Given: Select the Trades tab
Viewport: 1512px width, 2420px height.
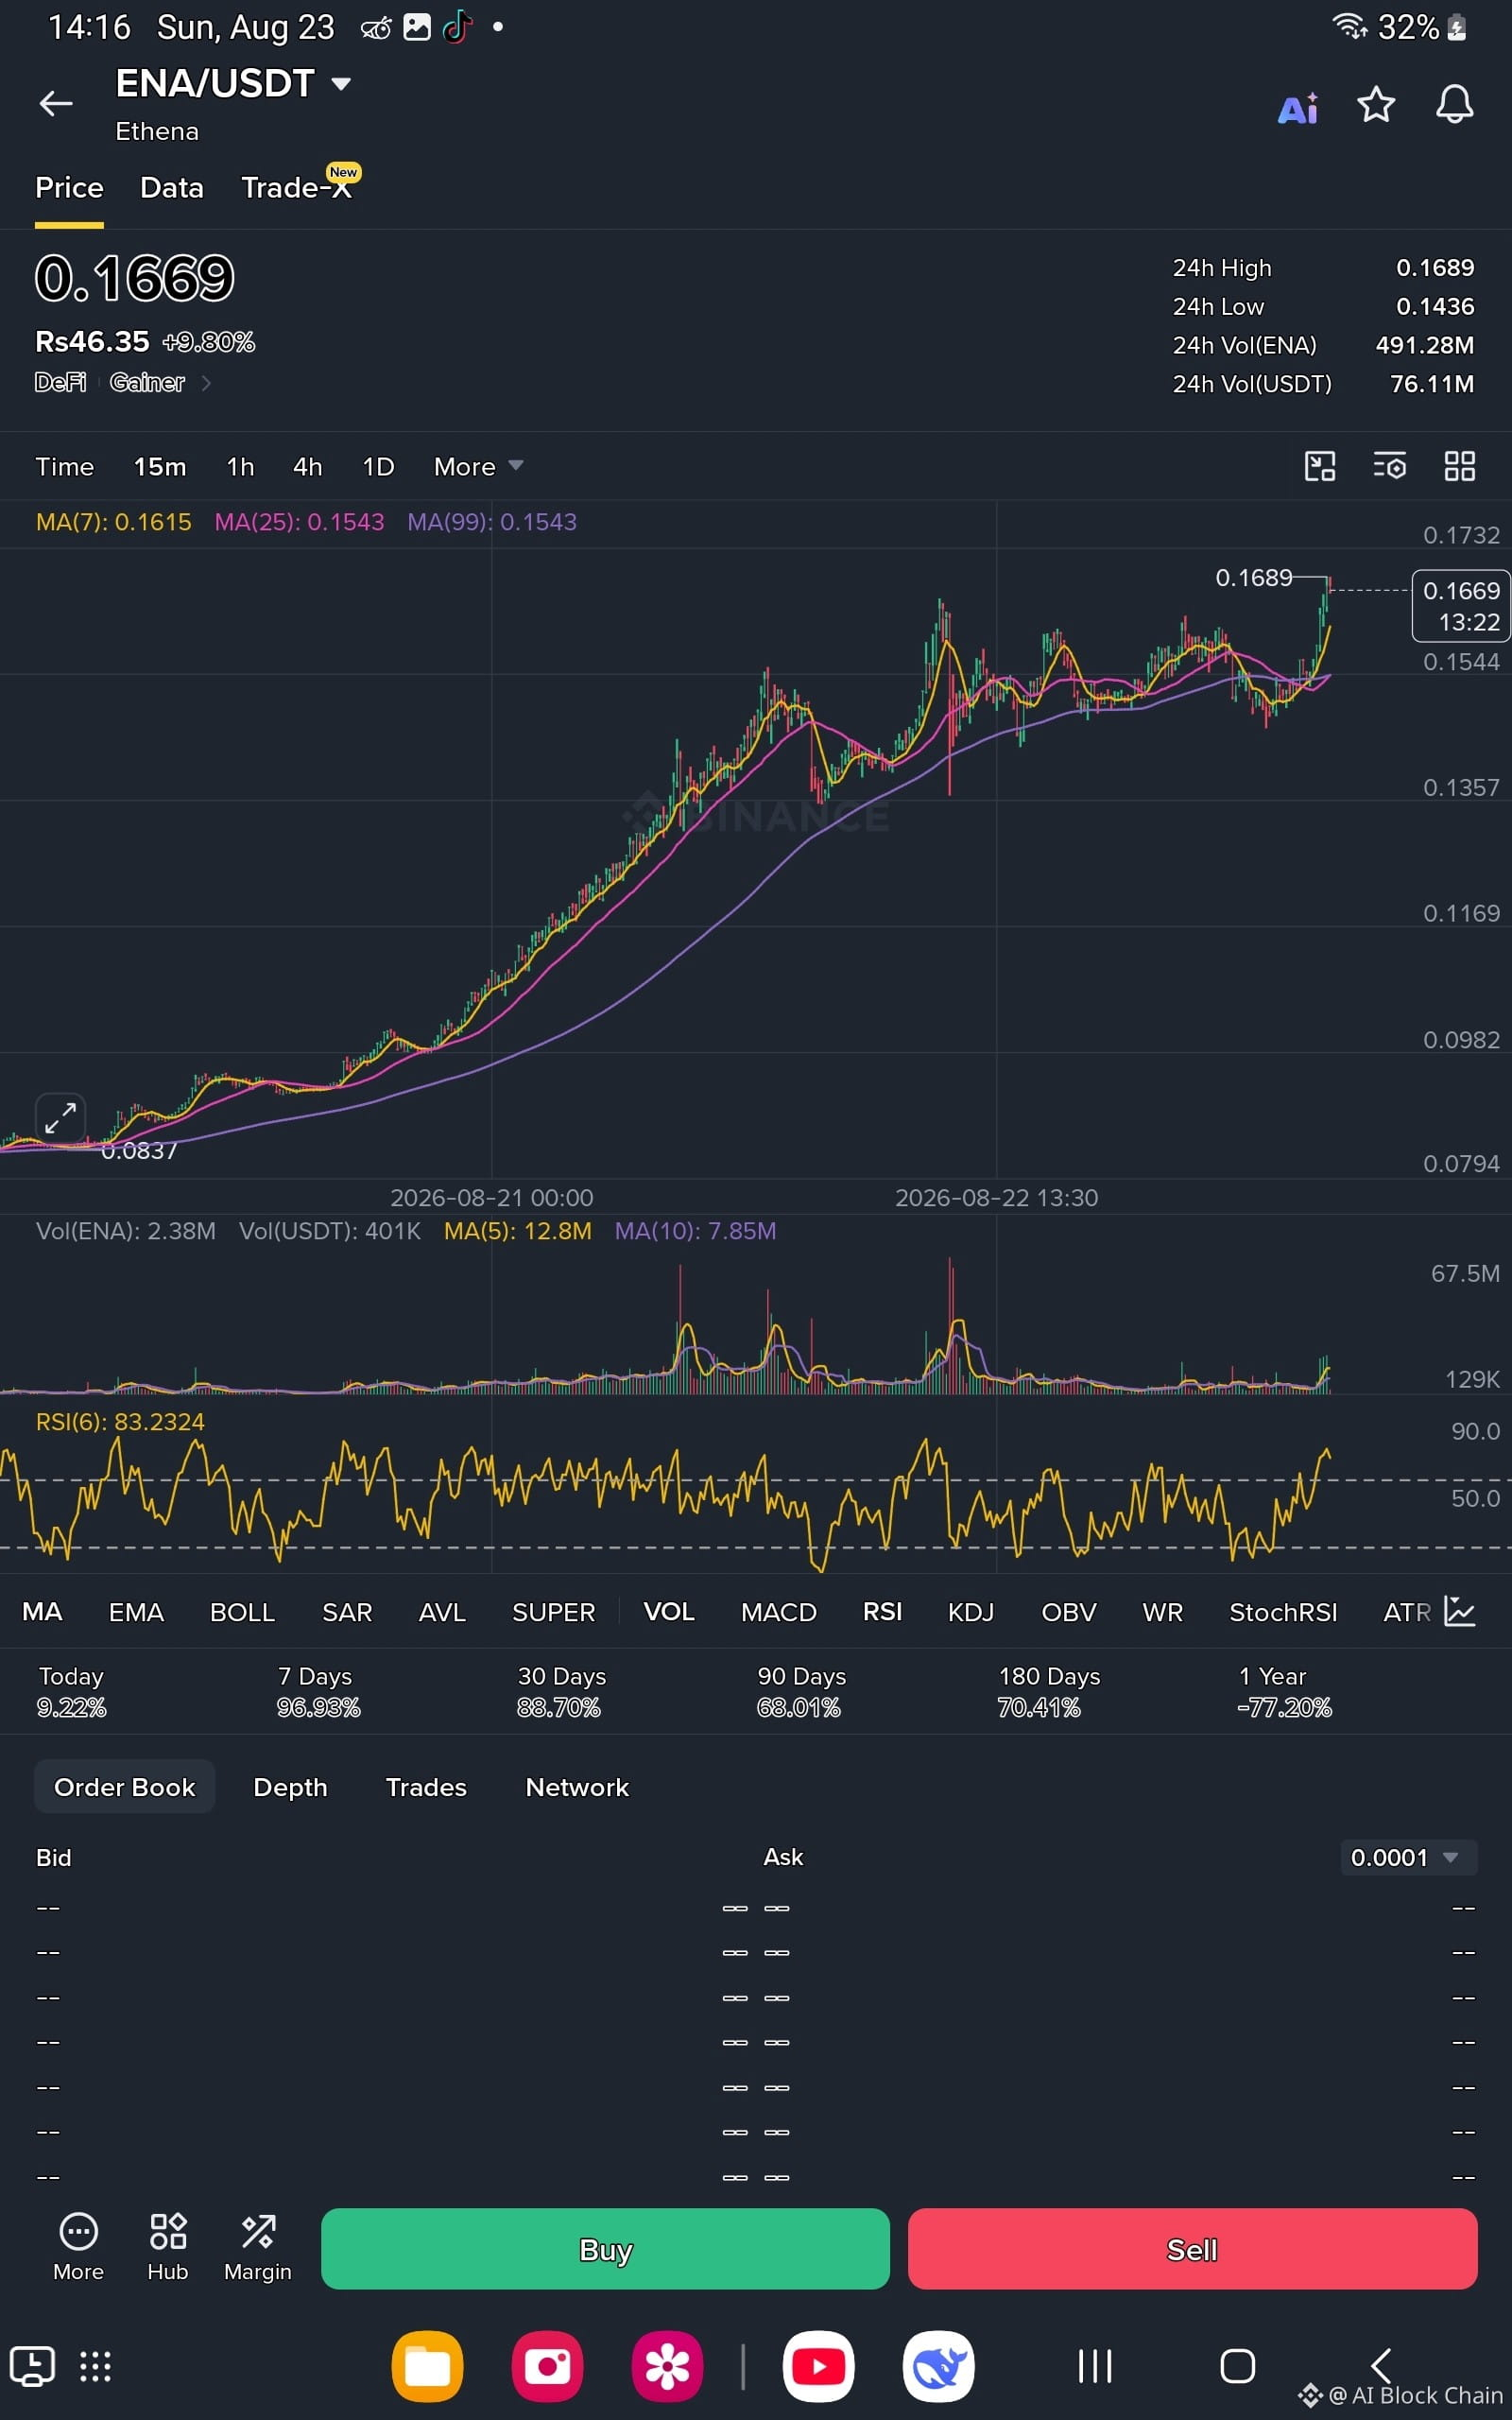Looking at the screenshot, I should 426,1787.
